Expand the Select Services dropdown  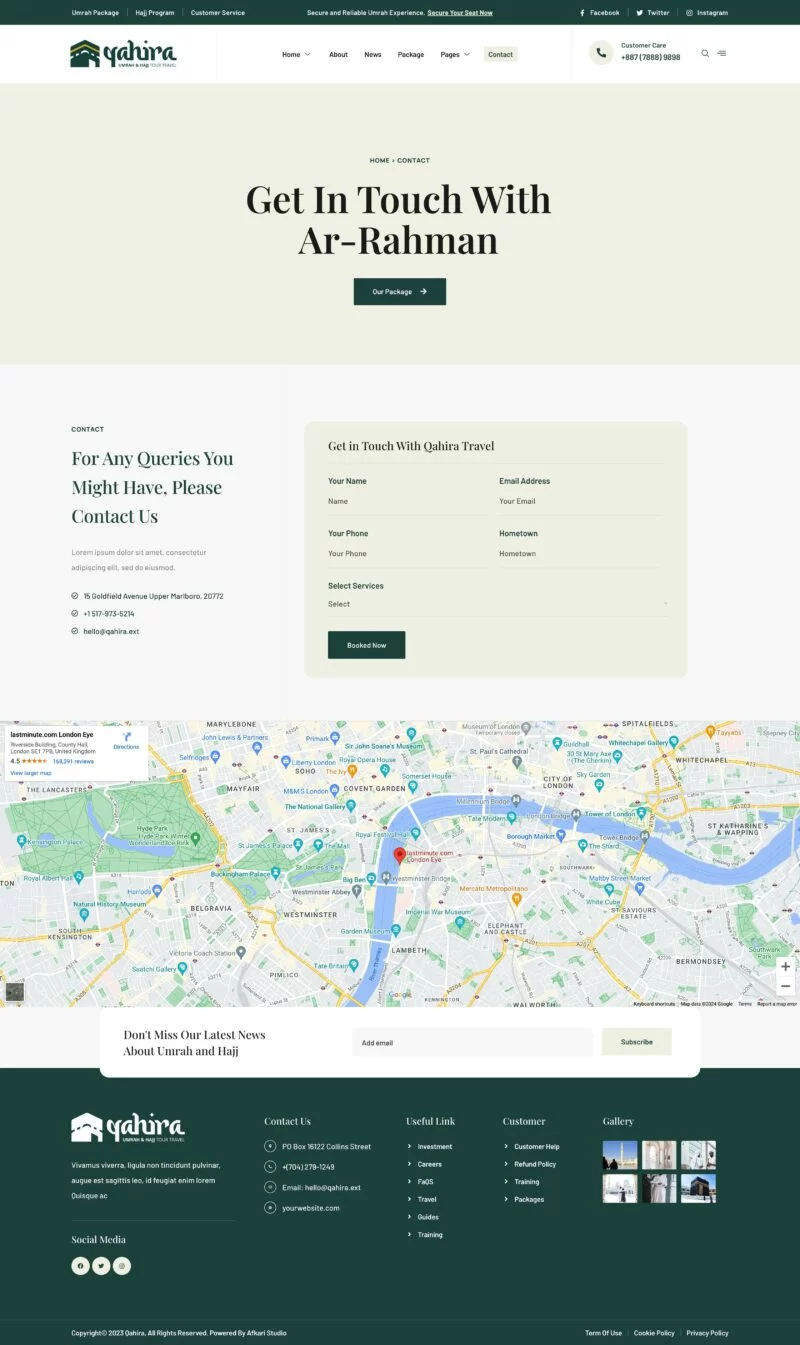click(x=497, y=604)
